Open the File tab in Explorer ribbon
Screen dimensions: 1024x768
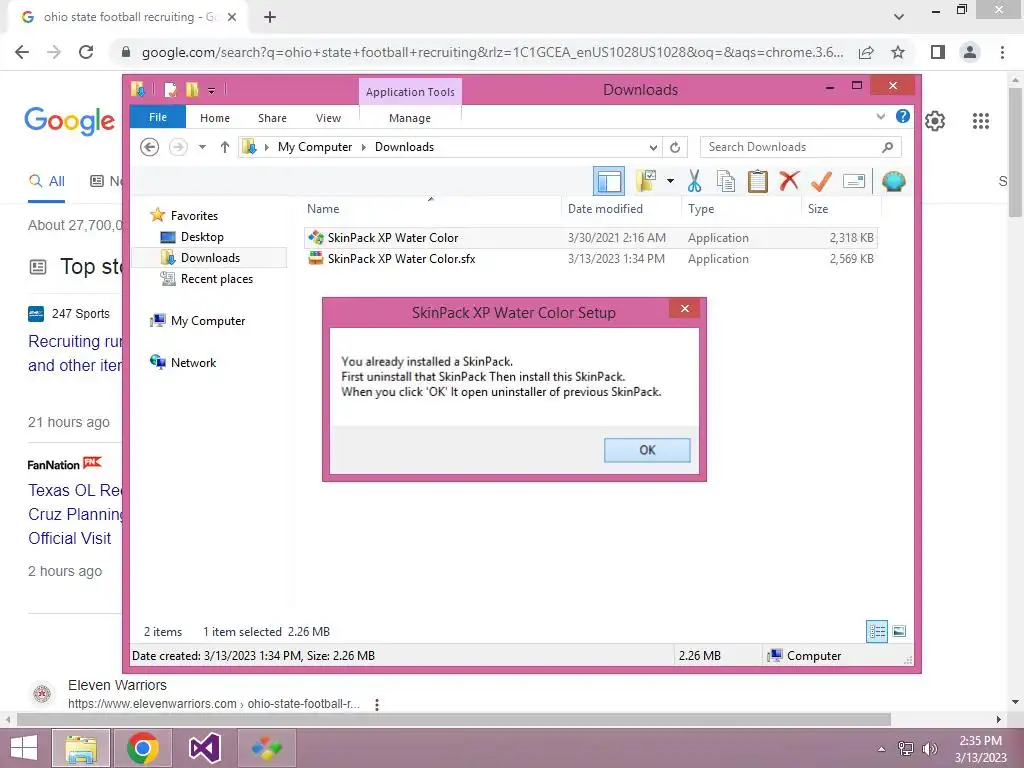pyautogui.click(x=158, y=117)
